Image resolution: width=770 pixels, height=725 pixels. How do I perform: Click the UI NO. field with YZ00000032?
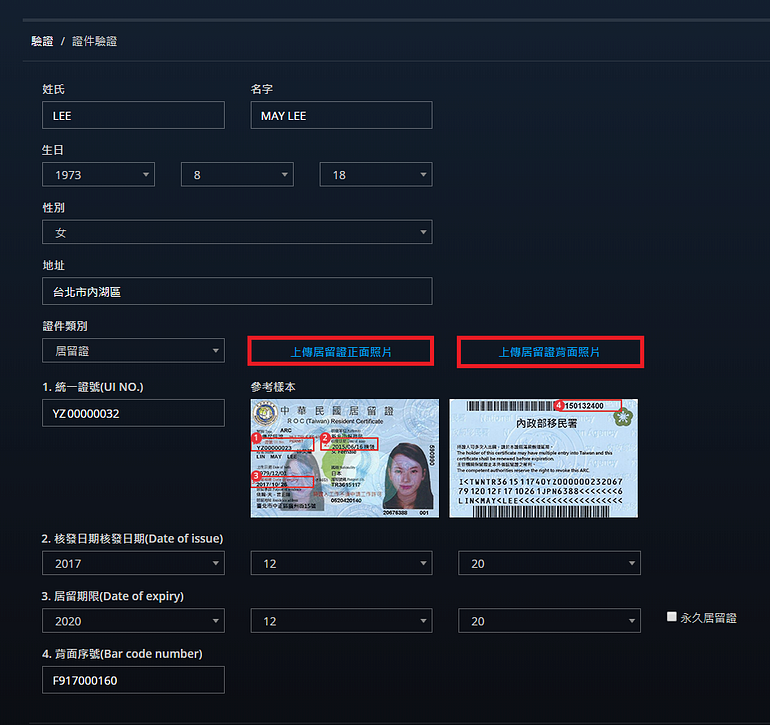click(x=133, y=413)
